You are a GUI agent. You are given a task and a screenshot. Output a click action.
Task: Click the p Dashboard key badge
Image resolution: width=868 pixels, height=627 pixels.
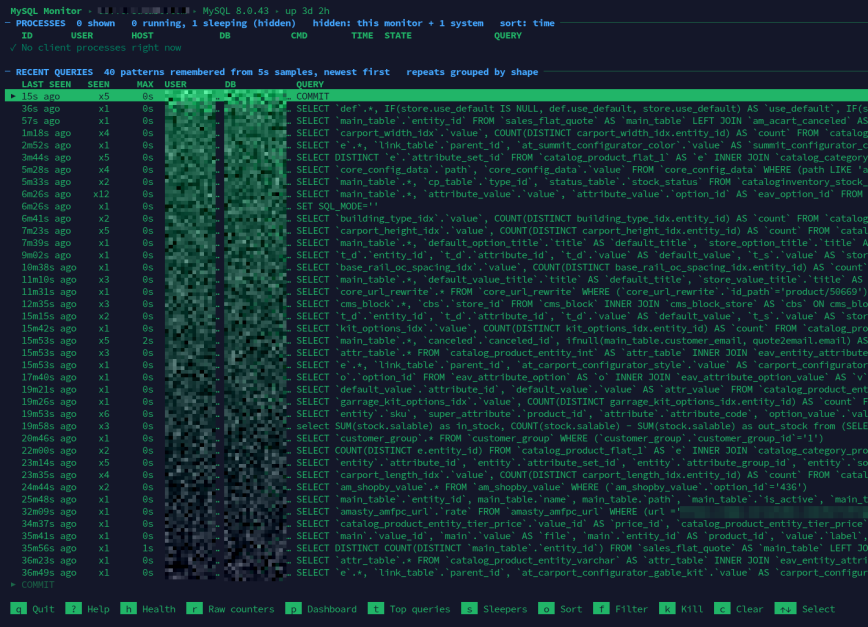pyautogui.click(x=293, y=609)
